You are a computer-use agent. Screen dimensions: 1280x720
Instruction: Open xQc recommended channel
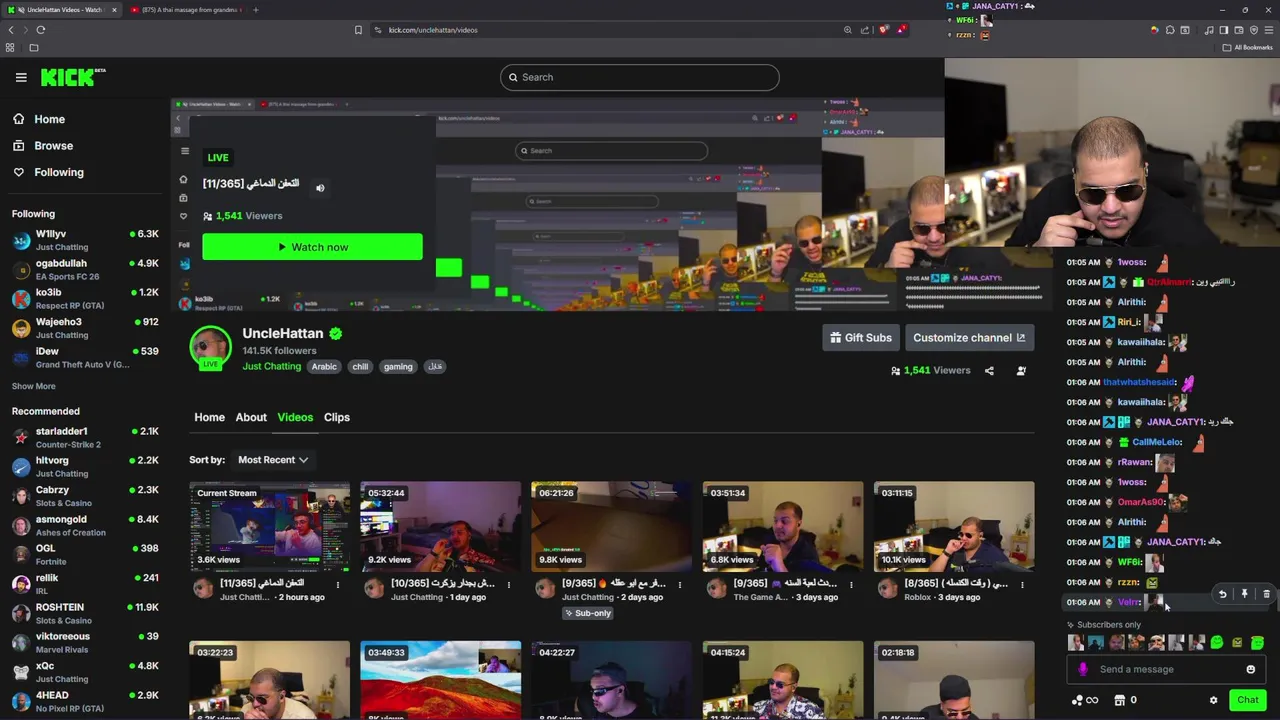(x=85, y=672)
